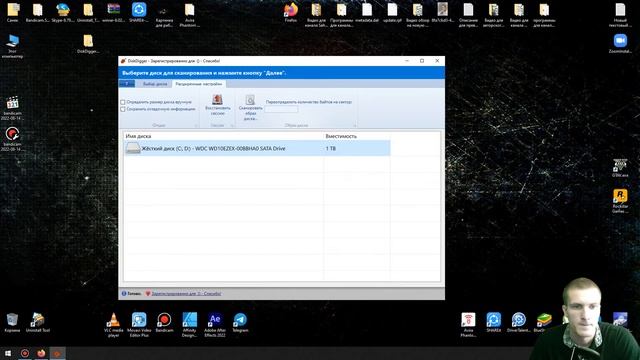
Task: Open the blue help question-mark tab
Action: 127,84
